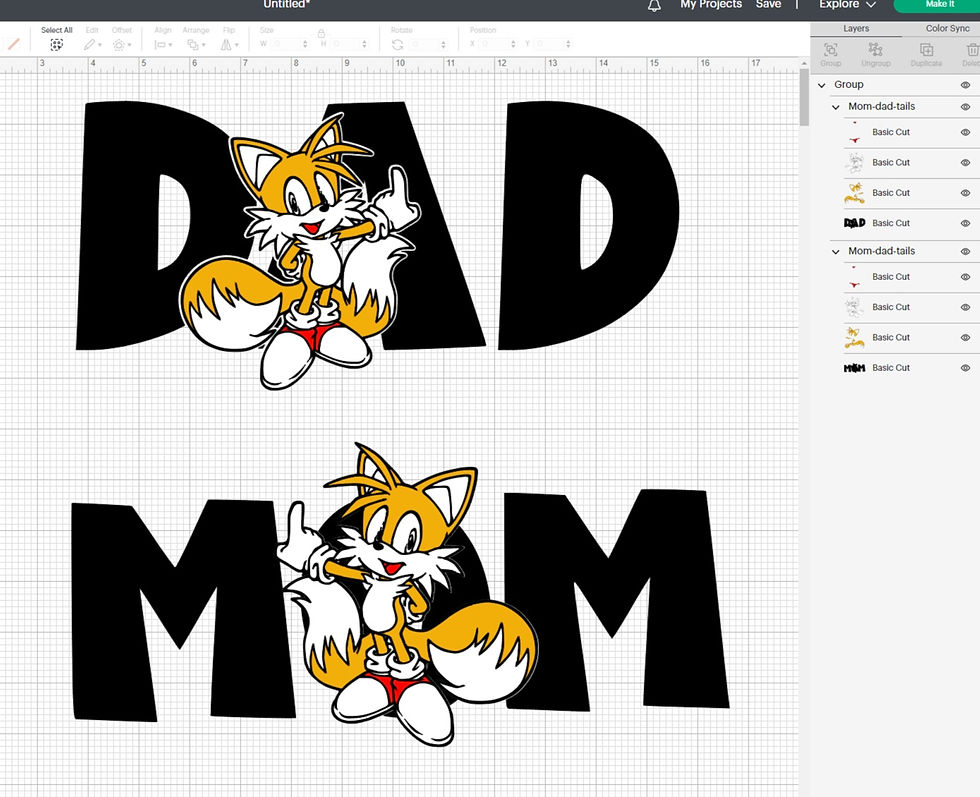
Task: Hide the second Mom-dad-tails group
Action: (966, 251)
